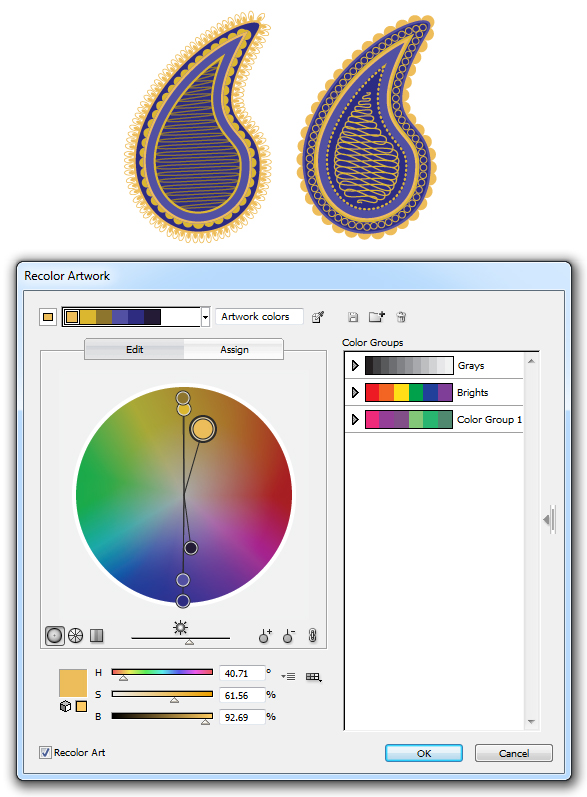Image resolution: width=587 pixels, height=797 pixels.
Task: Select the segmented color wheel display icon
Action: (76, 635)
